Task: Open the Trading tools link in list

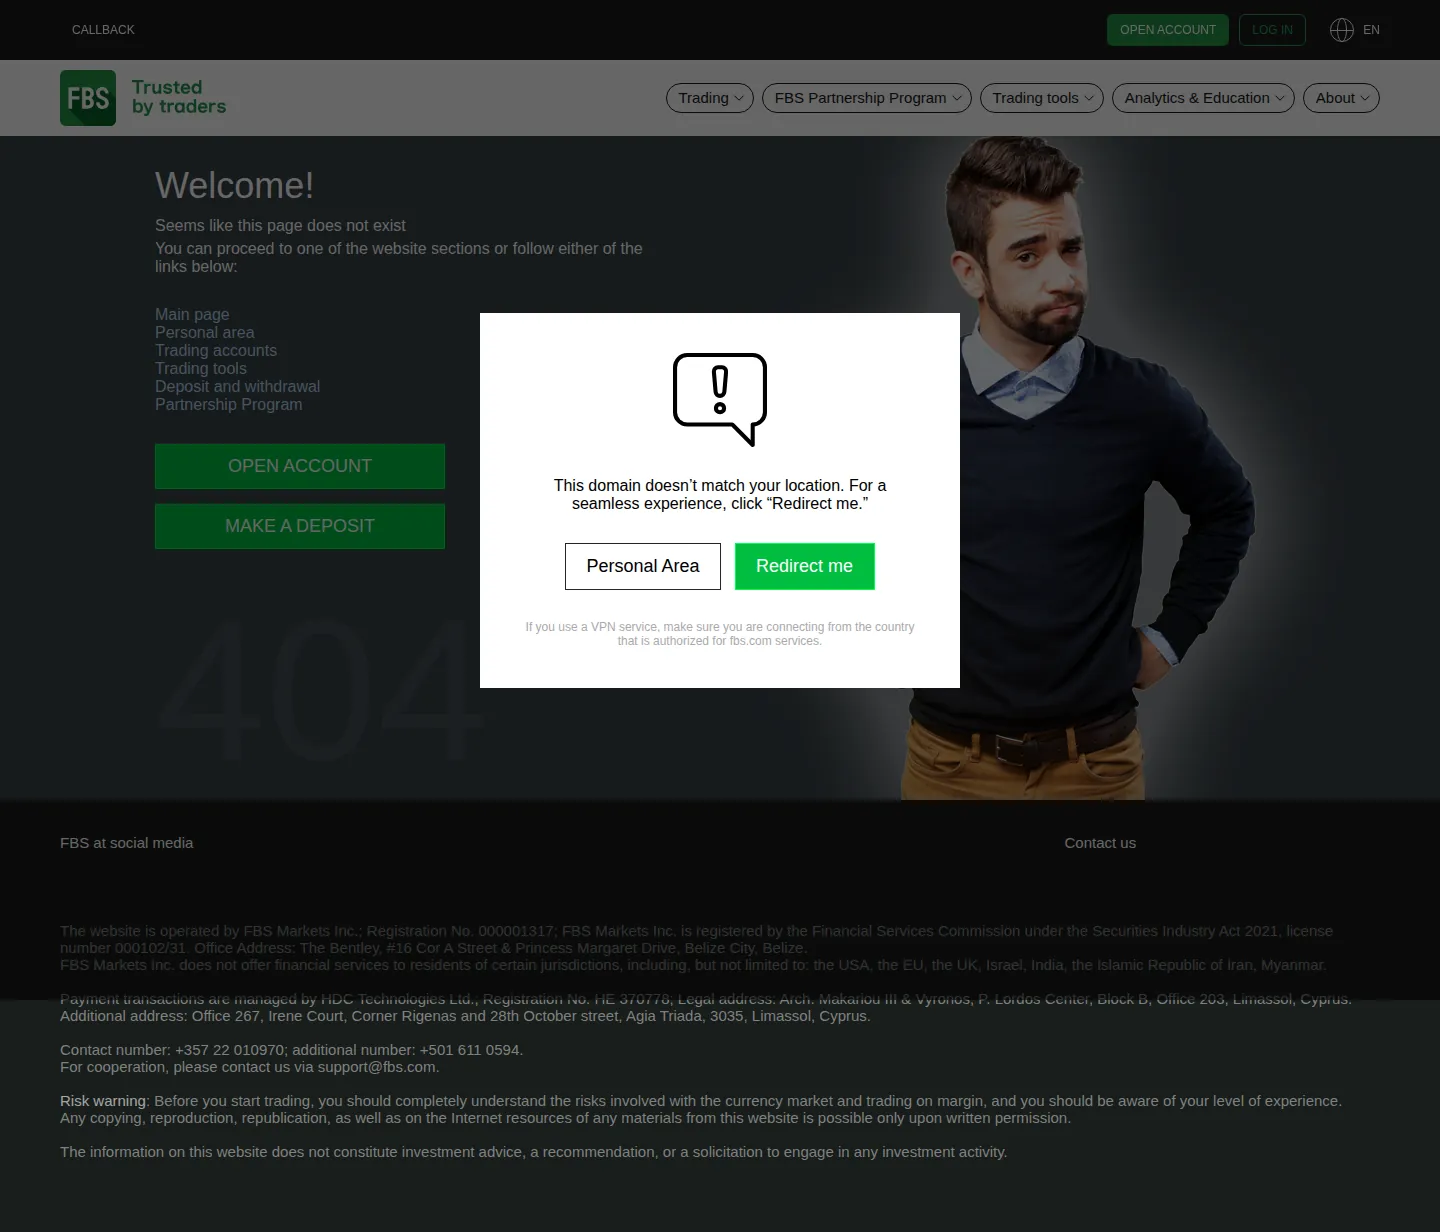Action: pos(201,368)
